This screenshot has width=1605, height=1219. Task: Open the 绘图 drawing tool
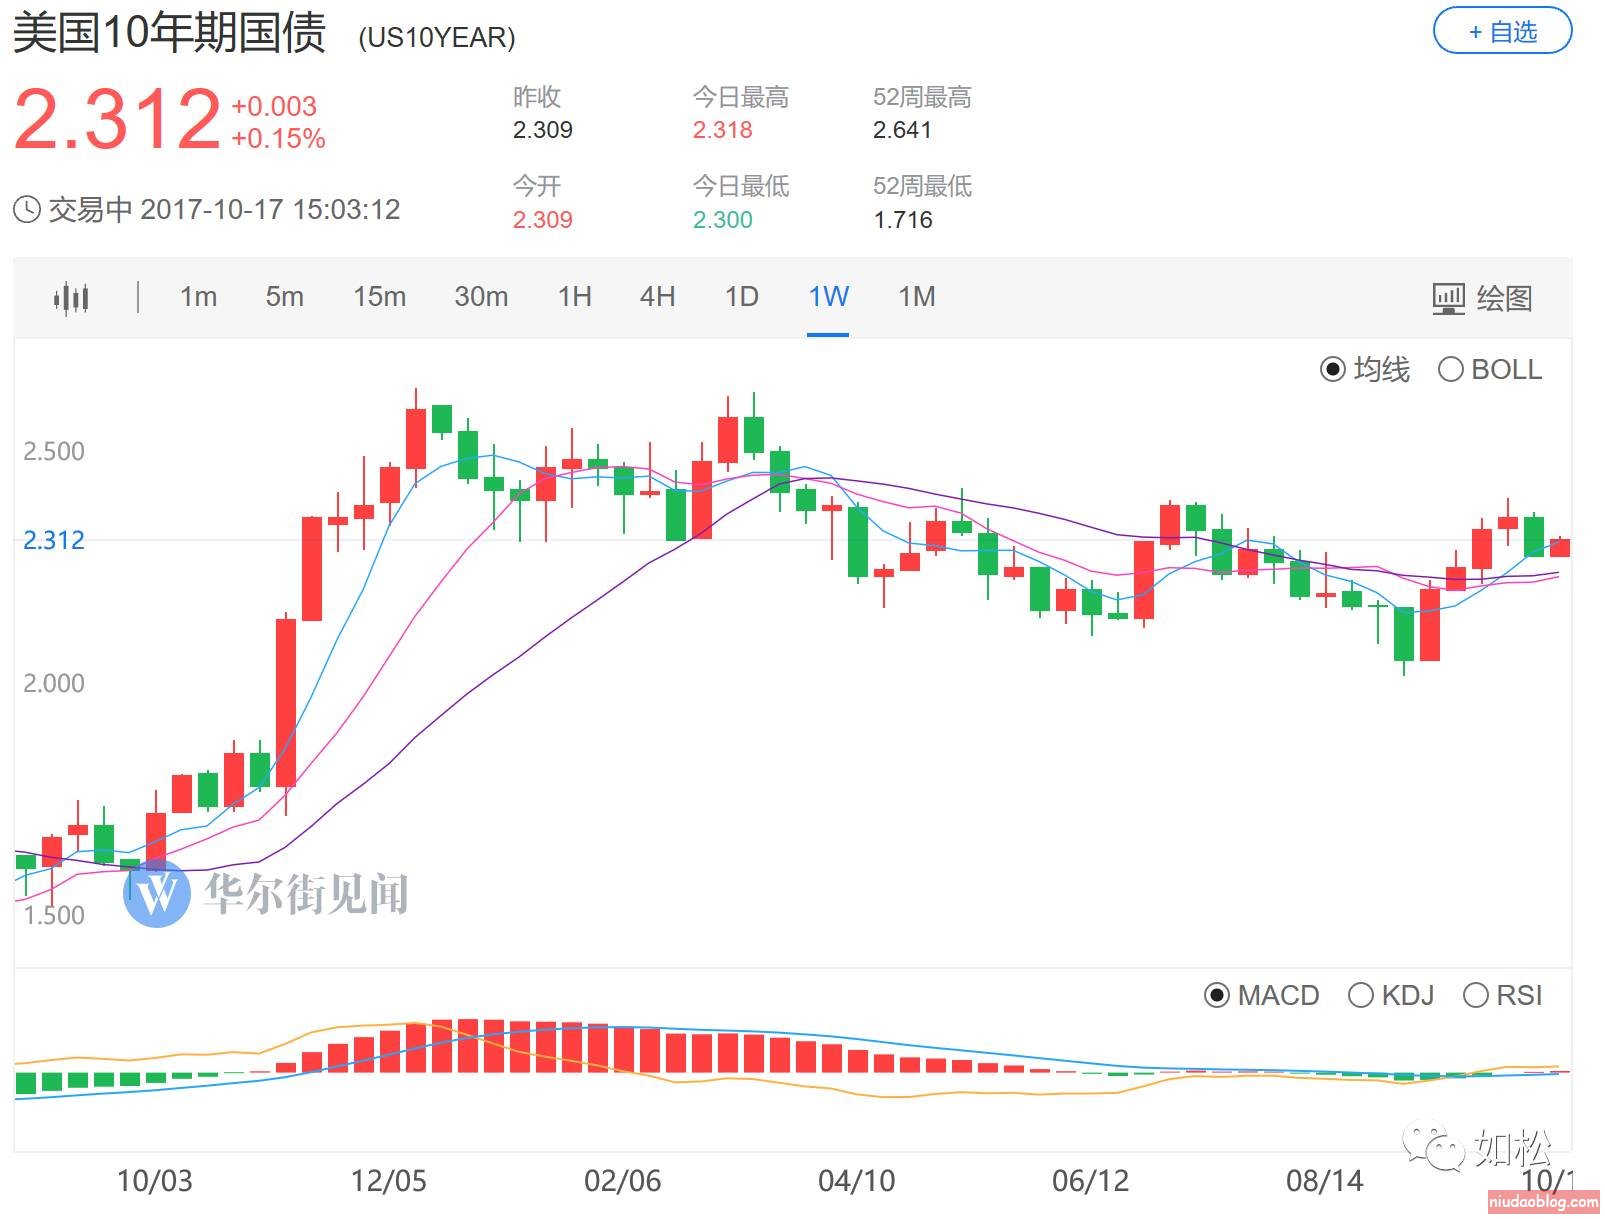pyautogui.click(x=1482, y=298)
